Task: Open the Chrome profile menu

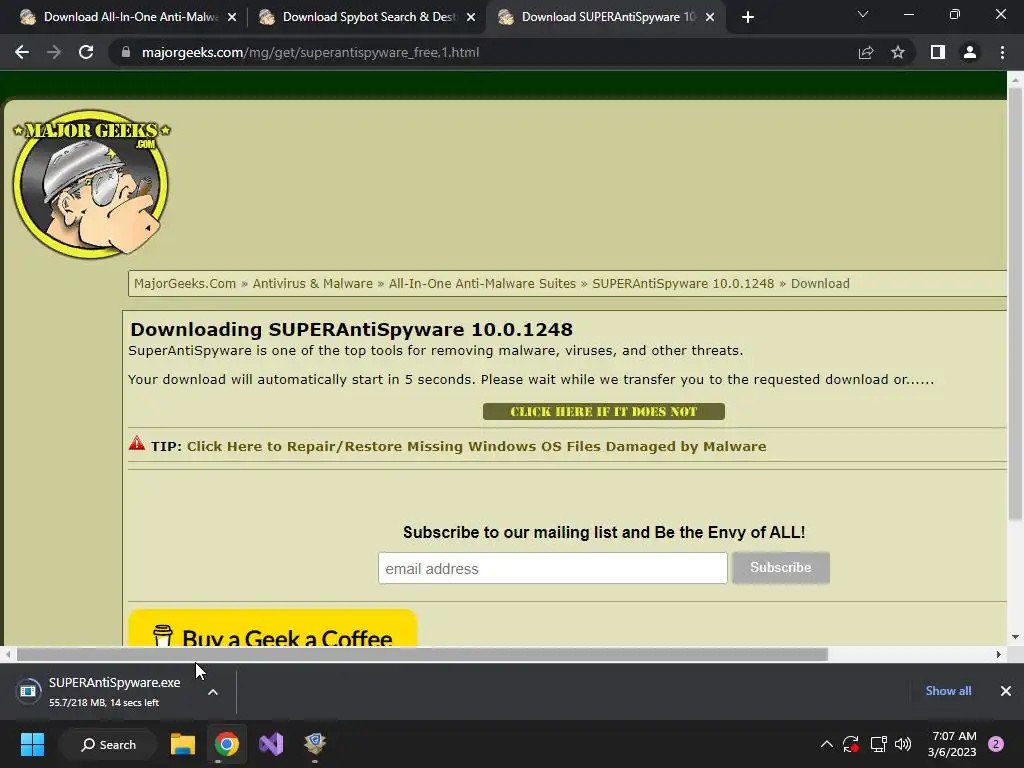Action: coord(970,52)
